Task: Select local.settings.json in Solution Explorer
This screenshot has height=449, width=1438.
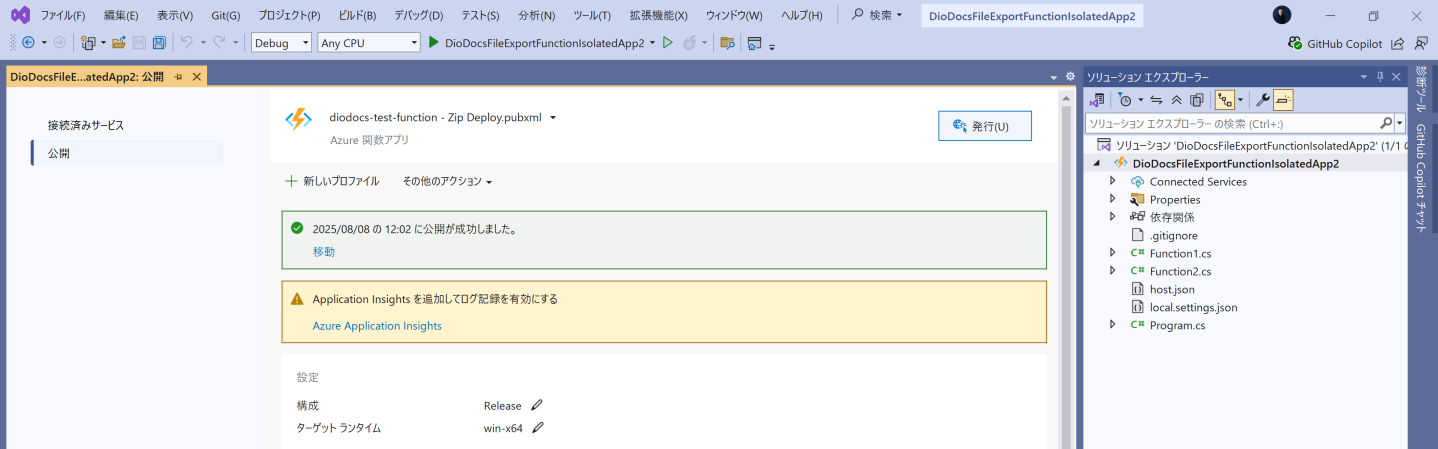Action: (x=1193, y=307)
